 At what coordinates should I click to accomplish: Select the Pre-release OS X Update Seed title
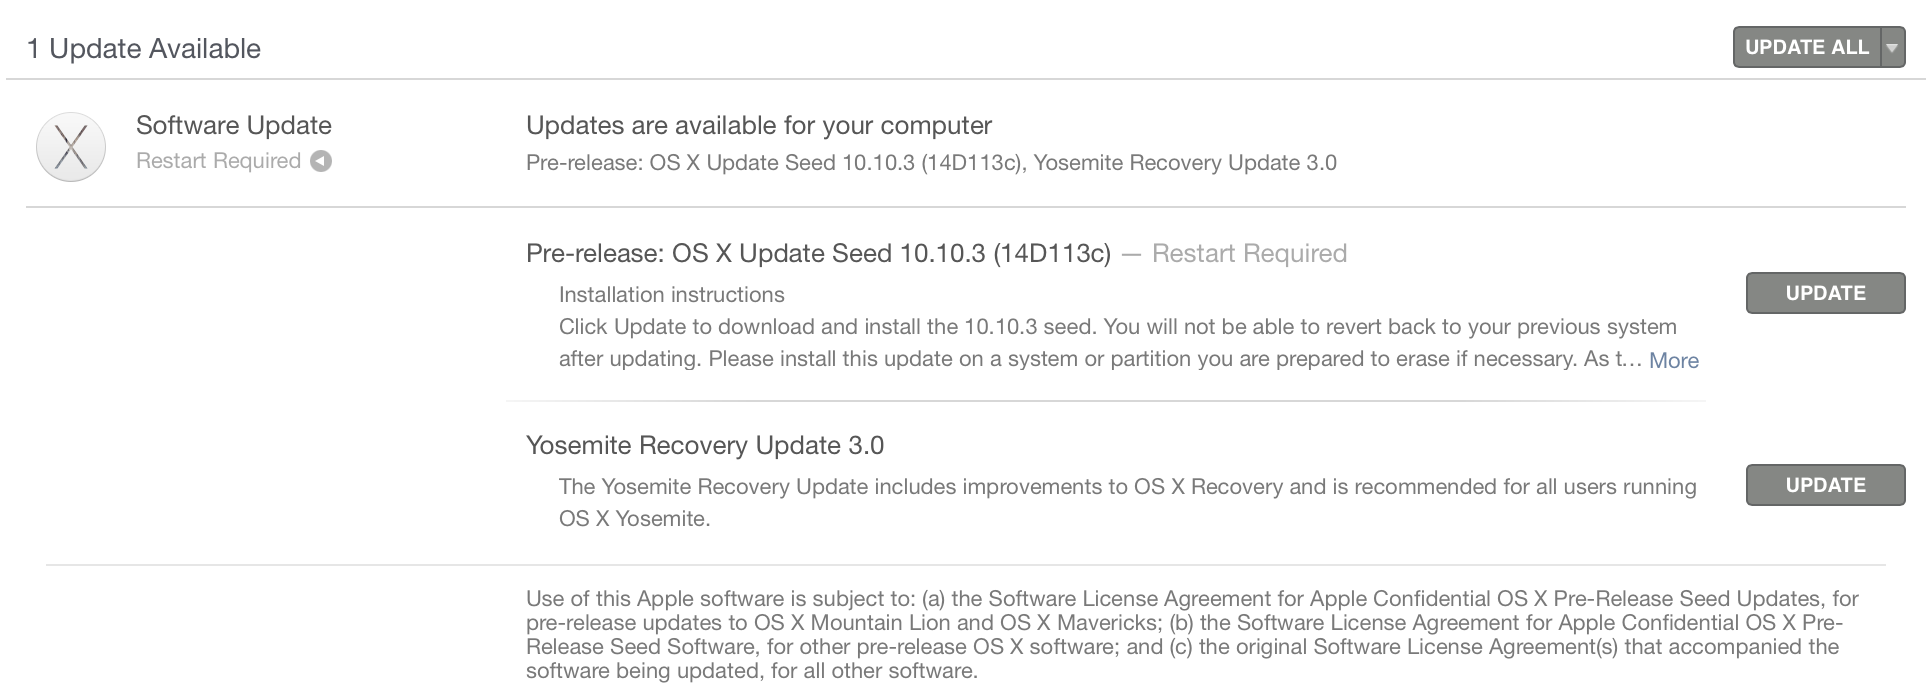pos(818,253)
